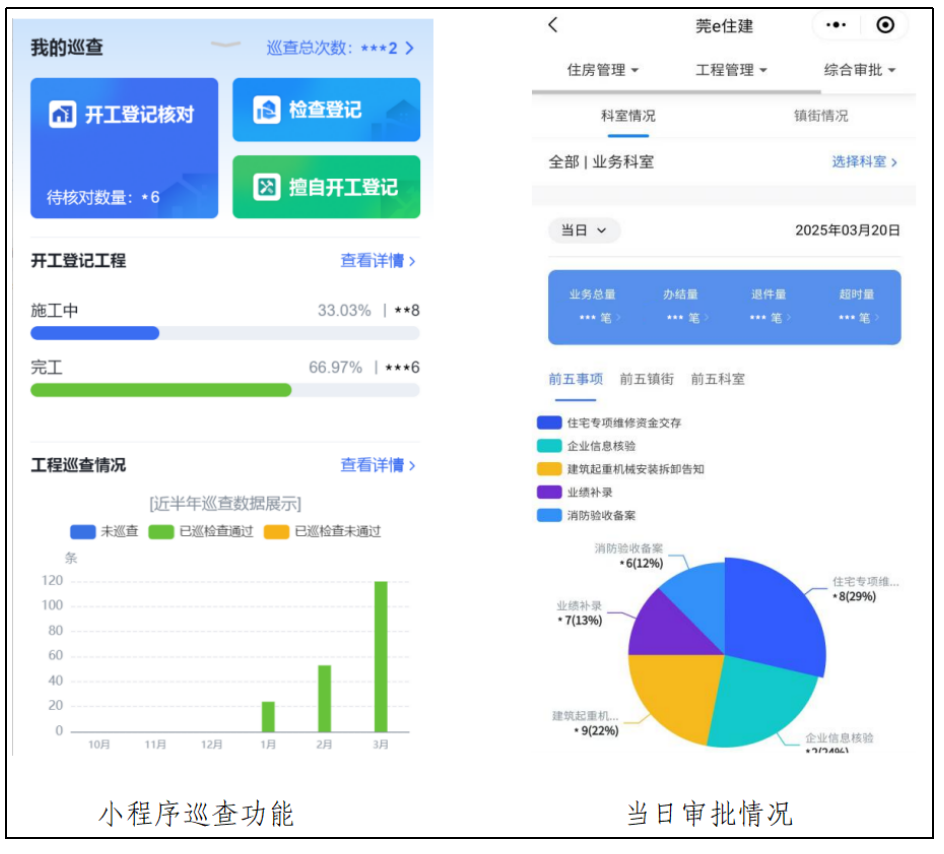Click the 检查登记 card icon
Image resolution: width=944 pixels, height=854 pixels.
point(266,109)
